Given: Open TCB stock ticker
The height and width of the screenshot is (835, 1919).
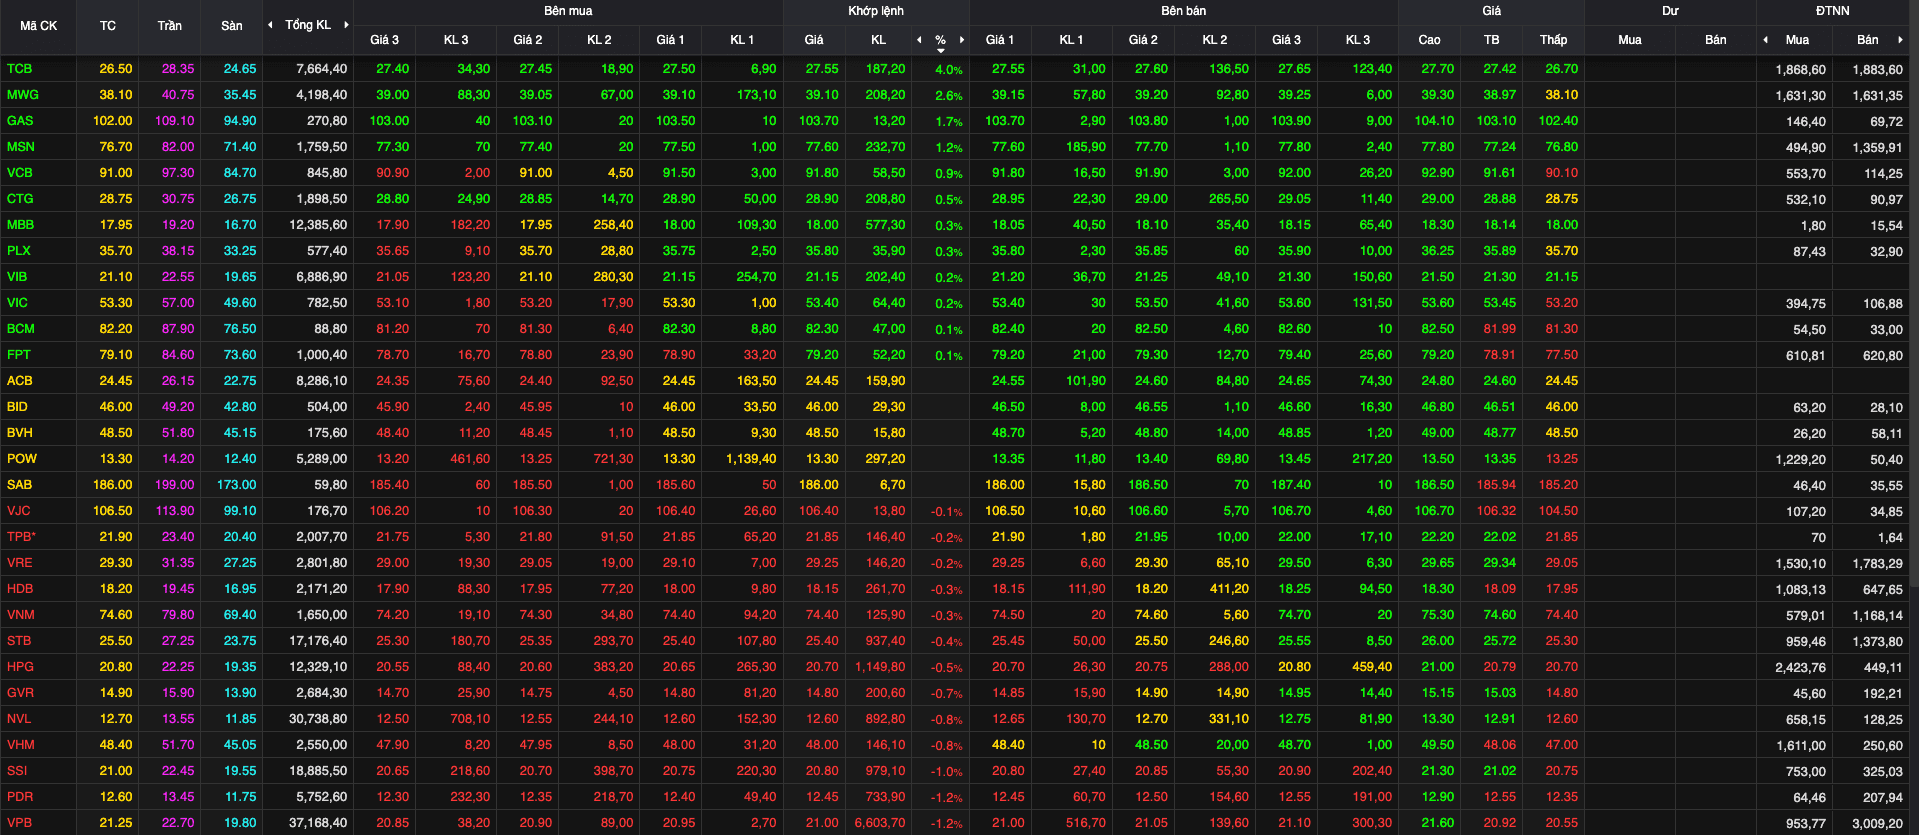Looking at the screenshot, I should coord(19,69).
